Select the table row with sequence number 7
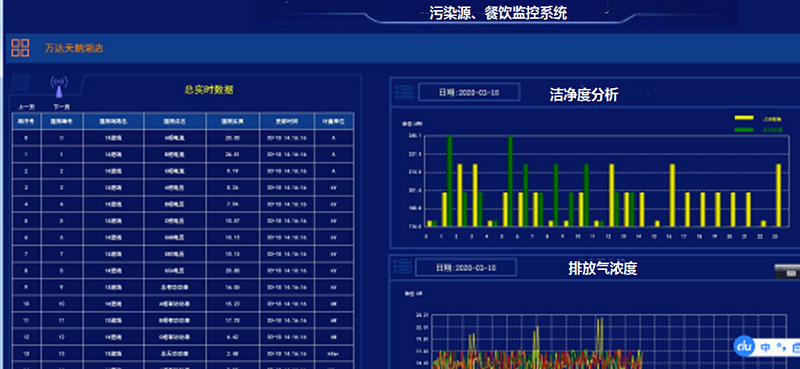The height and width of the screenshot is (369, 800). (183, 254)
